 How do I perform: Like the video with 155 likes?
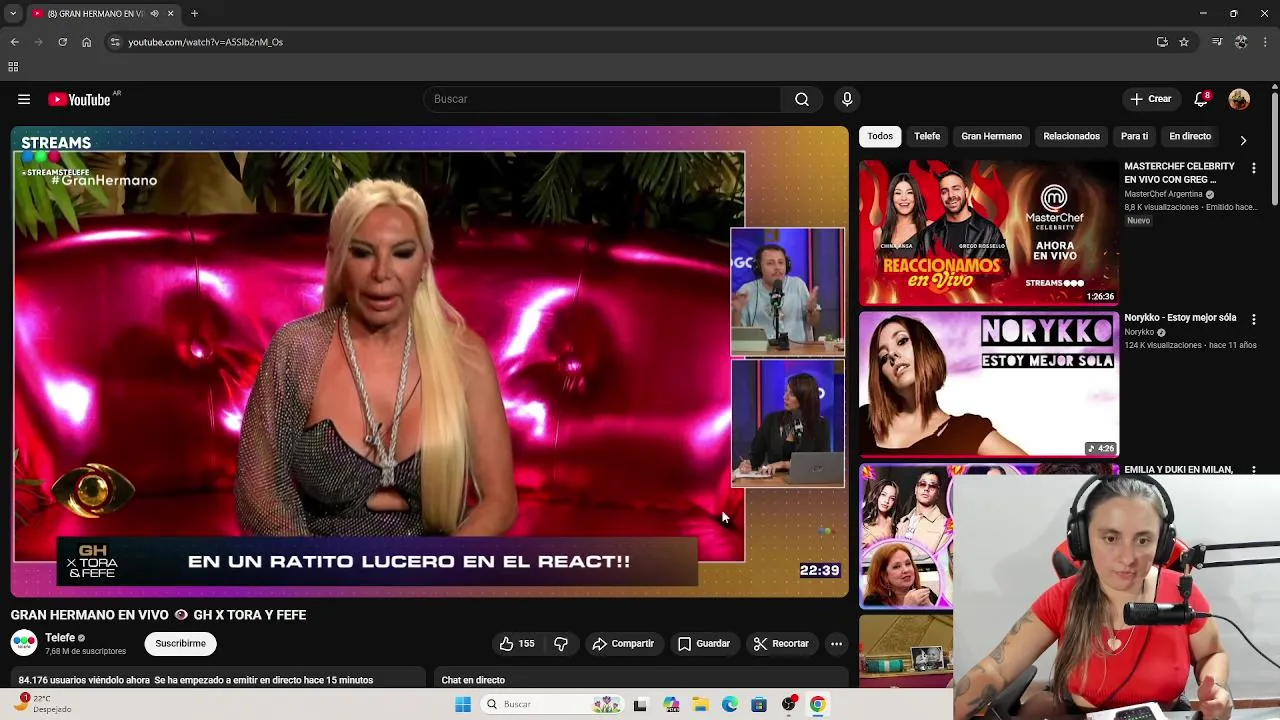517,644
